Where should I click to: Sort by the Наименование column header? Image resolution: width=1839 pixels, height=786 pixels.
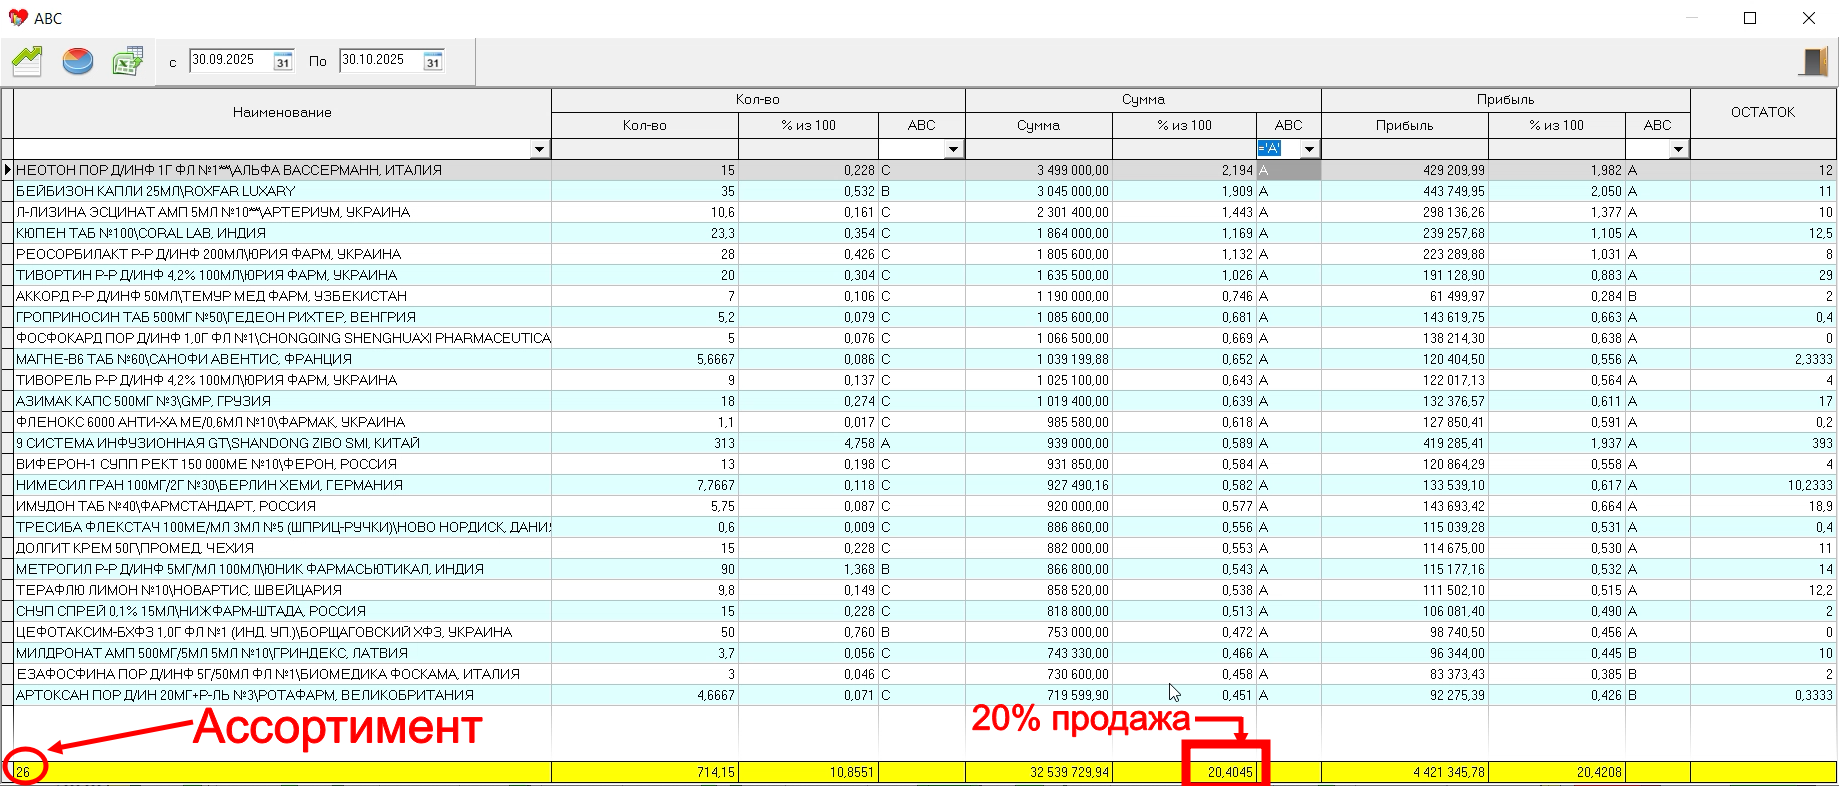point(282,113)
